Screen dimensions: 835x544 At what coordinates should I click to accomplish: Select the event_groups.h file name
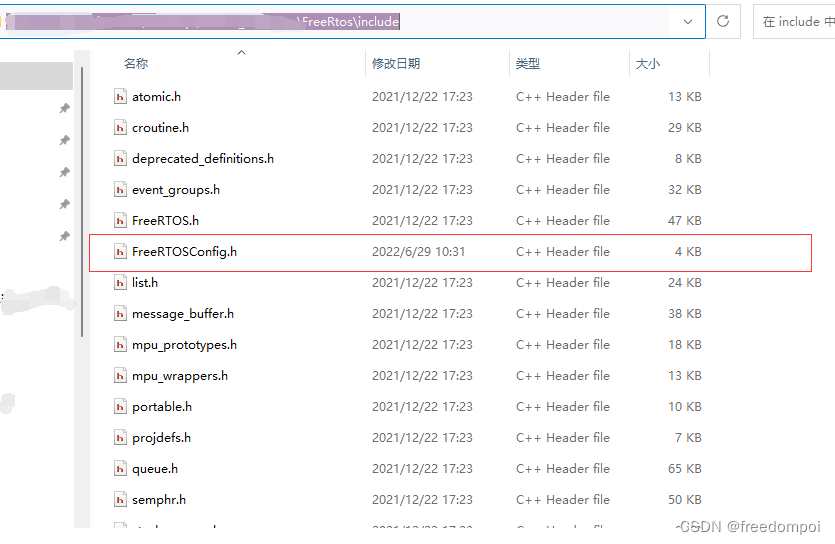176,190
